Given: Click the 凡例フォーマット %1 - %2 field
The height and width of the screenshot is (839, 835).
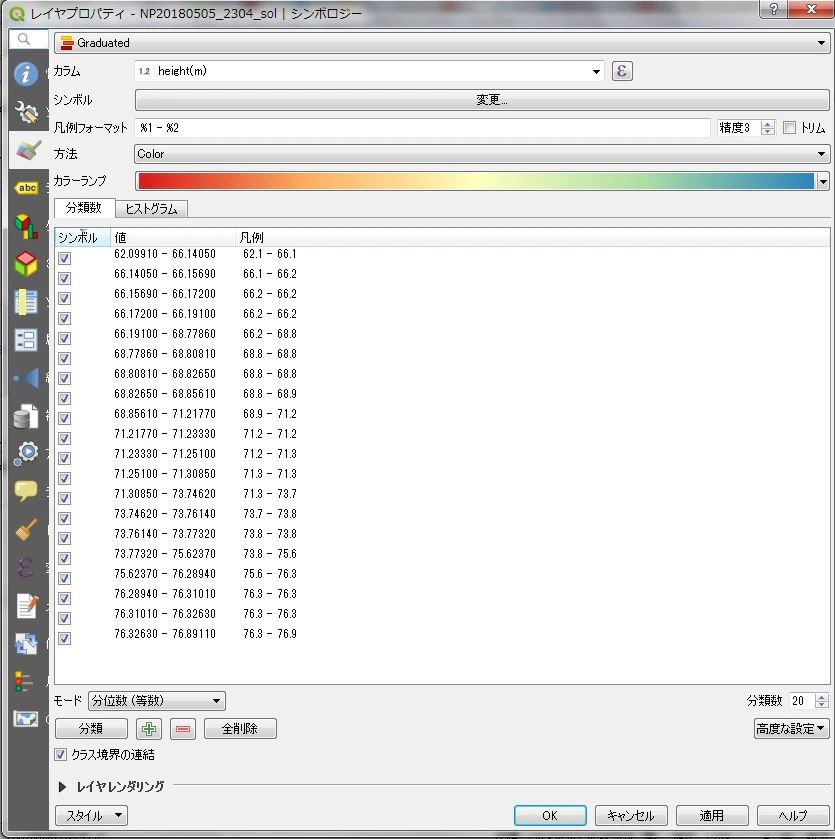Looking at the screenshot, I should (422, 127).
